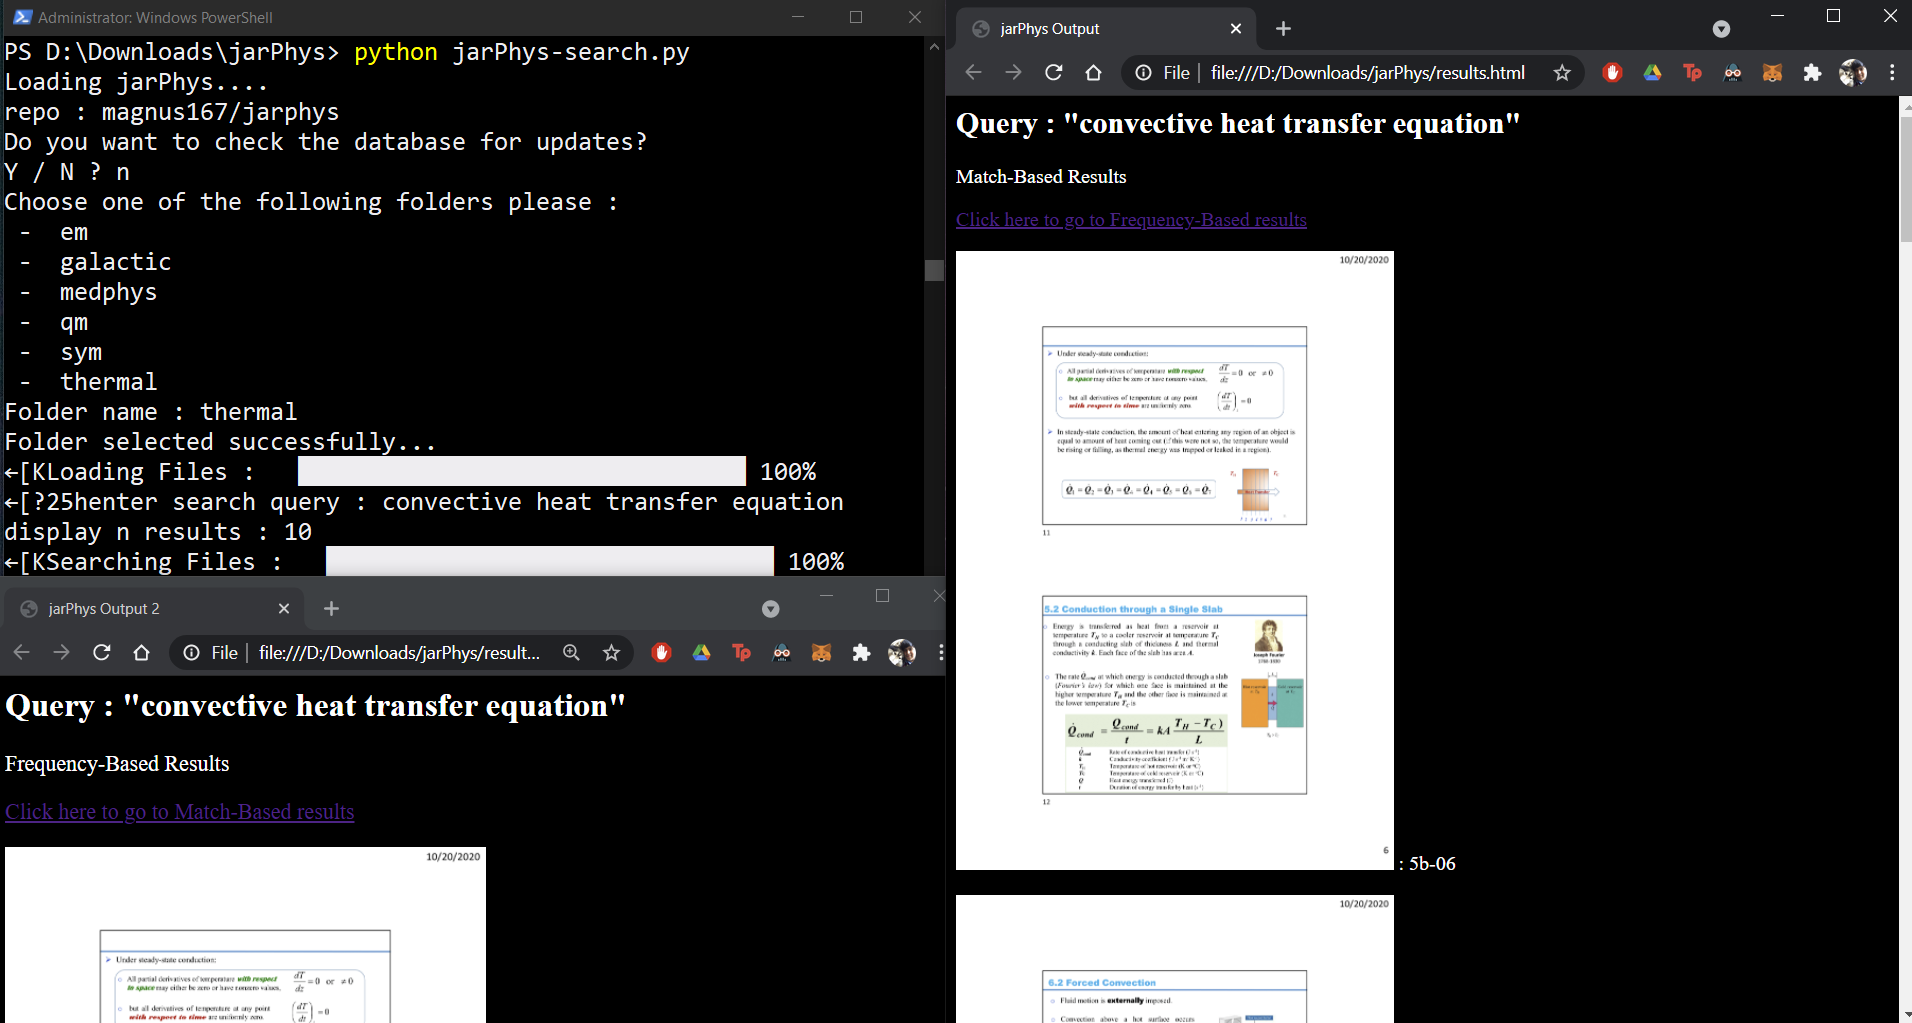Open the Chrome three-dot menu
This screenshot has height=1023, width=1912.
point(1892,72)
